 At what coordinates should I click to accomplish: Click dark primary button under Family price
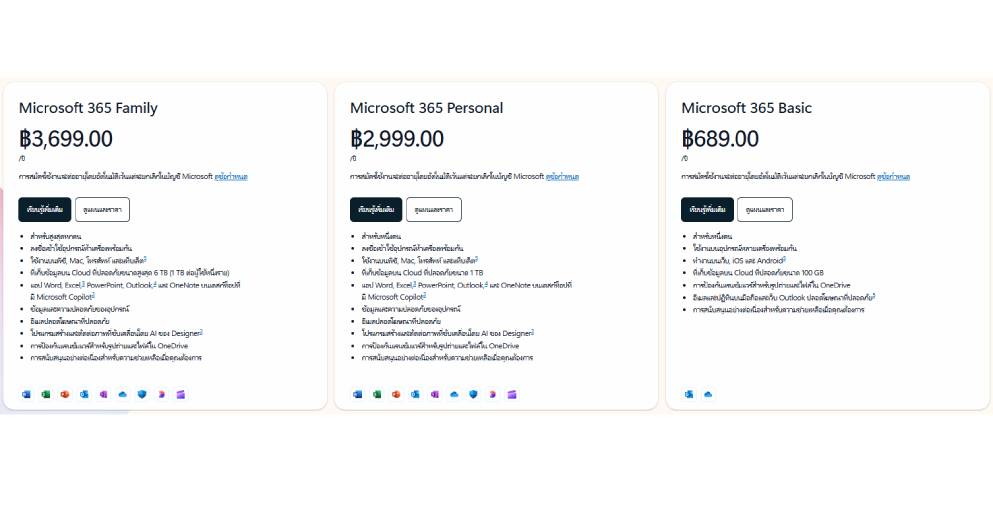point(44,210)
